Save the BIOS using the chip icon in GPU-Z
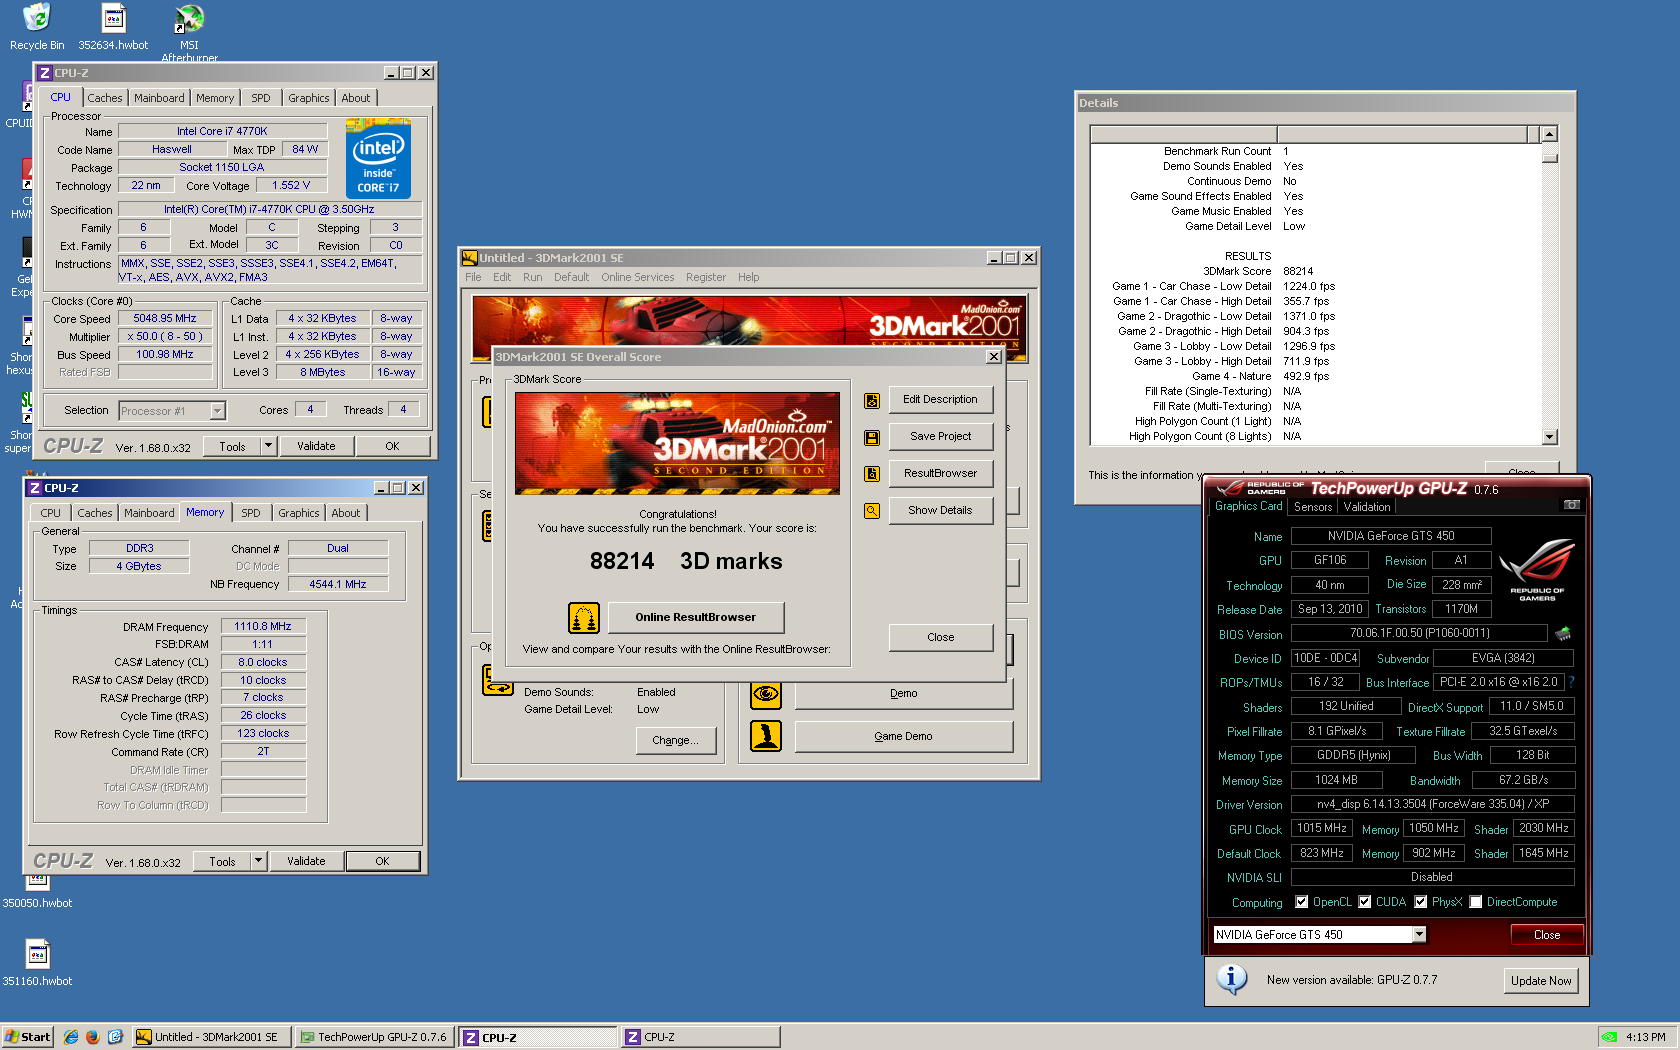The height and width of the screenshot is (1050, 1680). point(1563,633)
